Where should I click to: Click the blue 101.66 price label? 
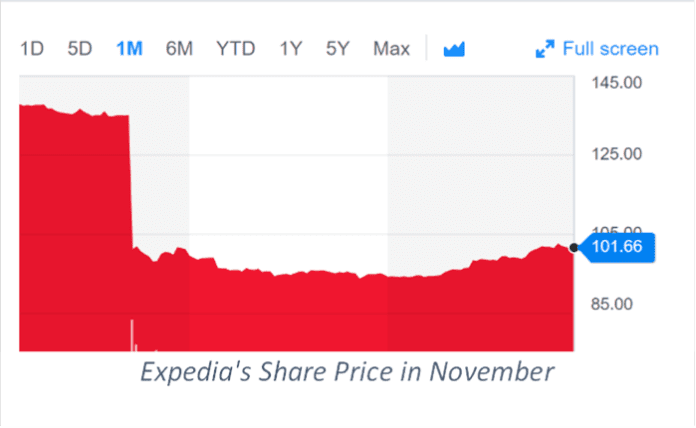pos(618,247)
